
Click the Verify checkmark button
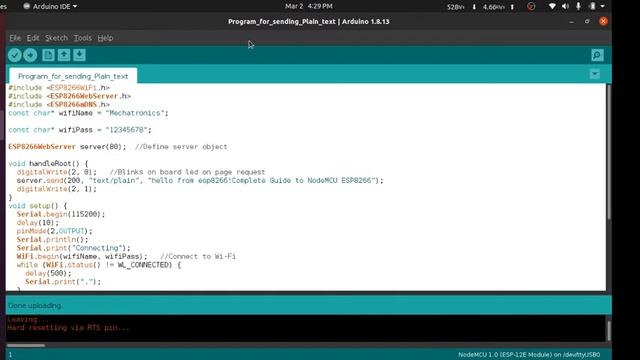(x=15, y=55)
